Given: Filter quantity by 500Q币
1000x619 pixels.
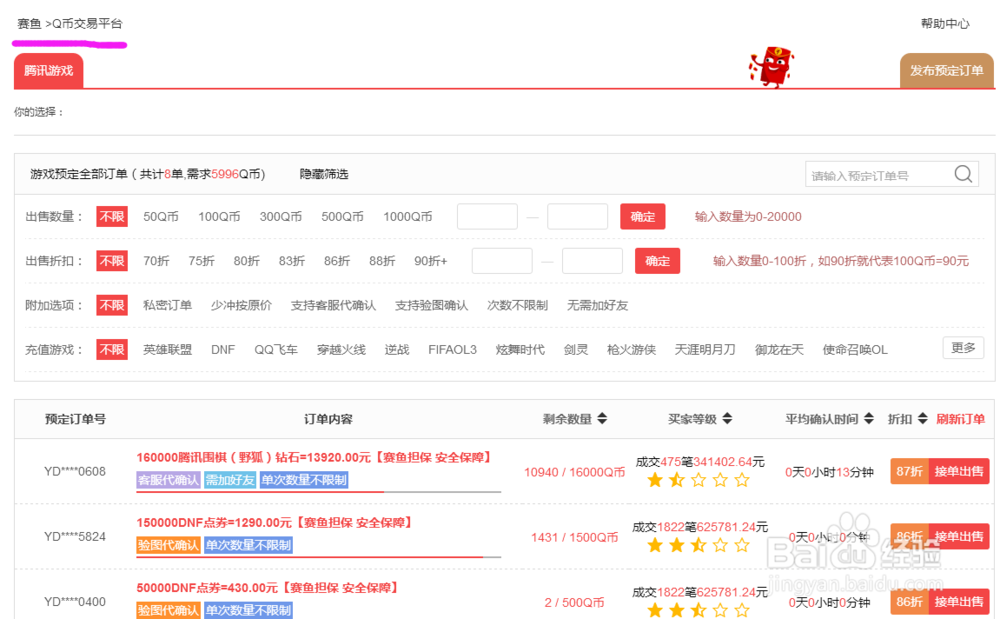Looking at the screenshot, I should click(x=342, y=217).
